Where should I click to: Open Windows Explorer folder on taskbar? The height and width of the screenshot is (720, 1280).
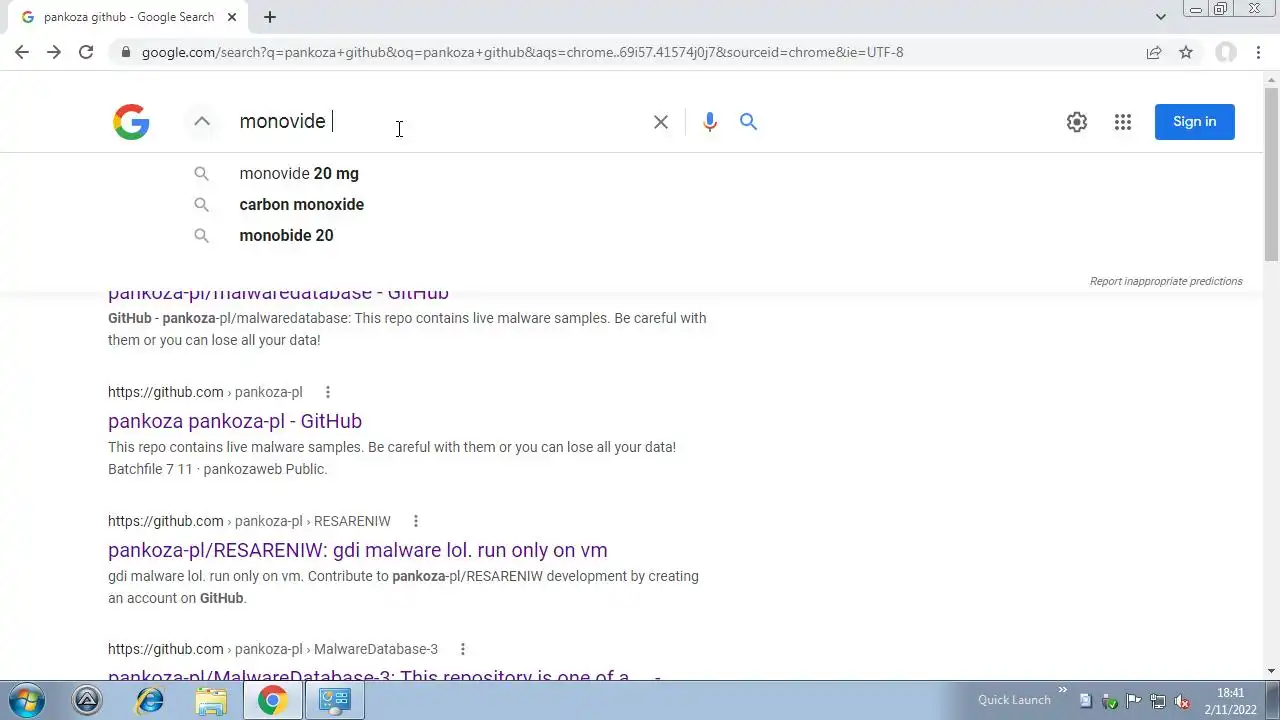click(x=211, y=701)
